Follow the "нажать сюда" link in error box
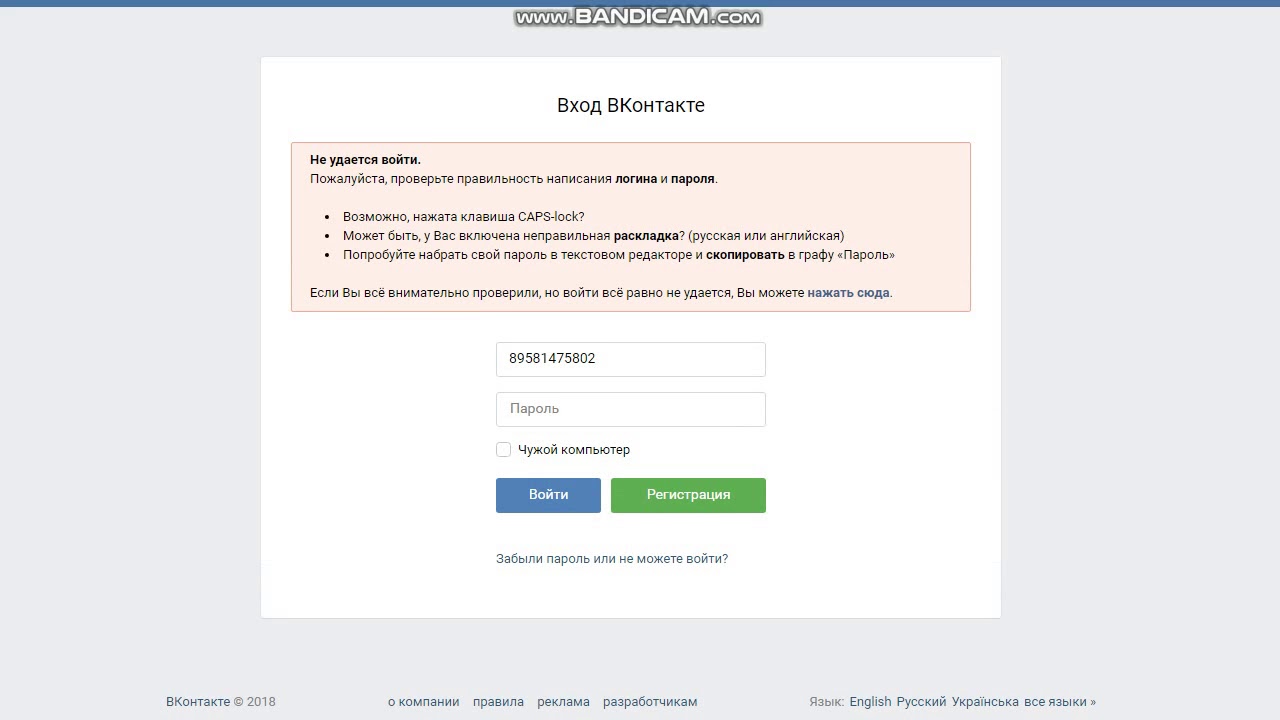The width and height of the screenshot is (1280, 720). [848, 293]
